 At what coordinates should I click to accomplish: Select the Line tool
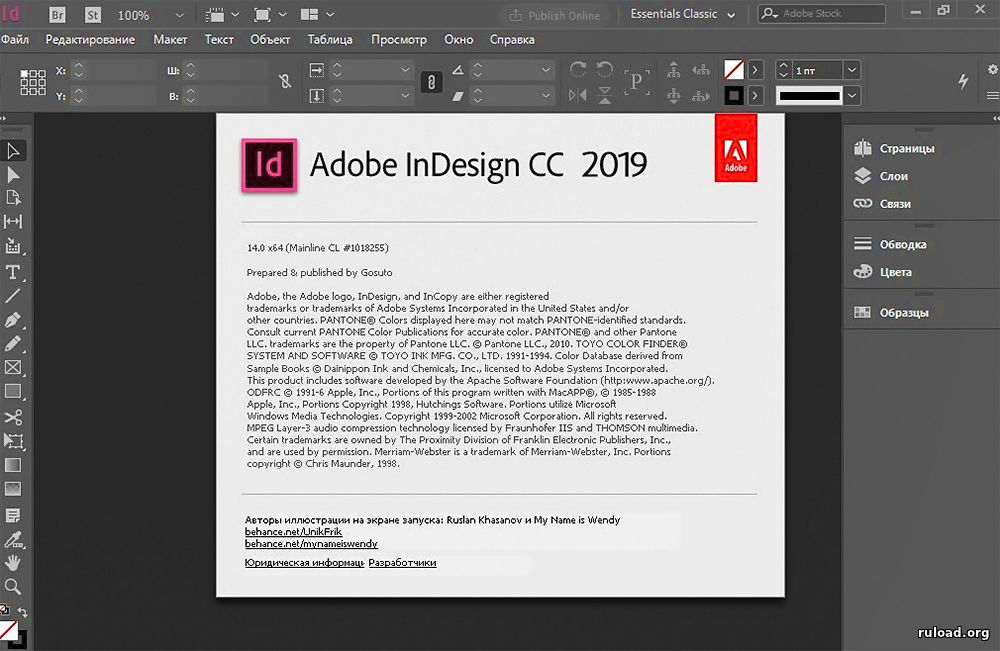coord(13,296)
